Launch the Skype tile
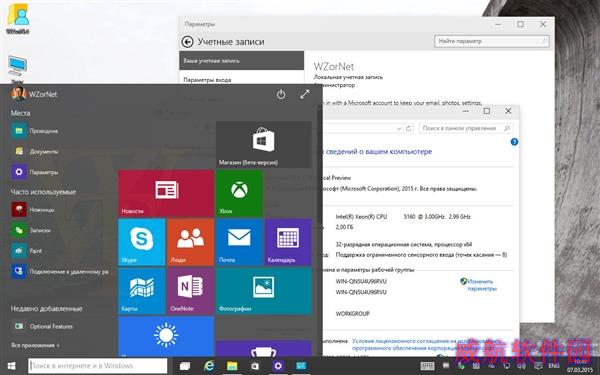 [x=142, y=242]
